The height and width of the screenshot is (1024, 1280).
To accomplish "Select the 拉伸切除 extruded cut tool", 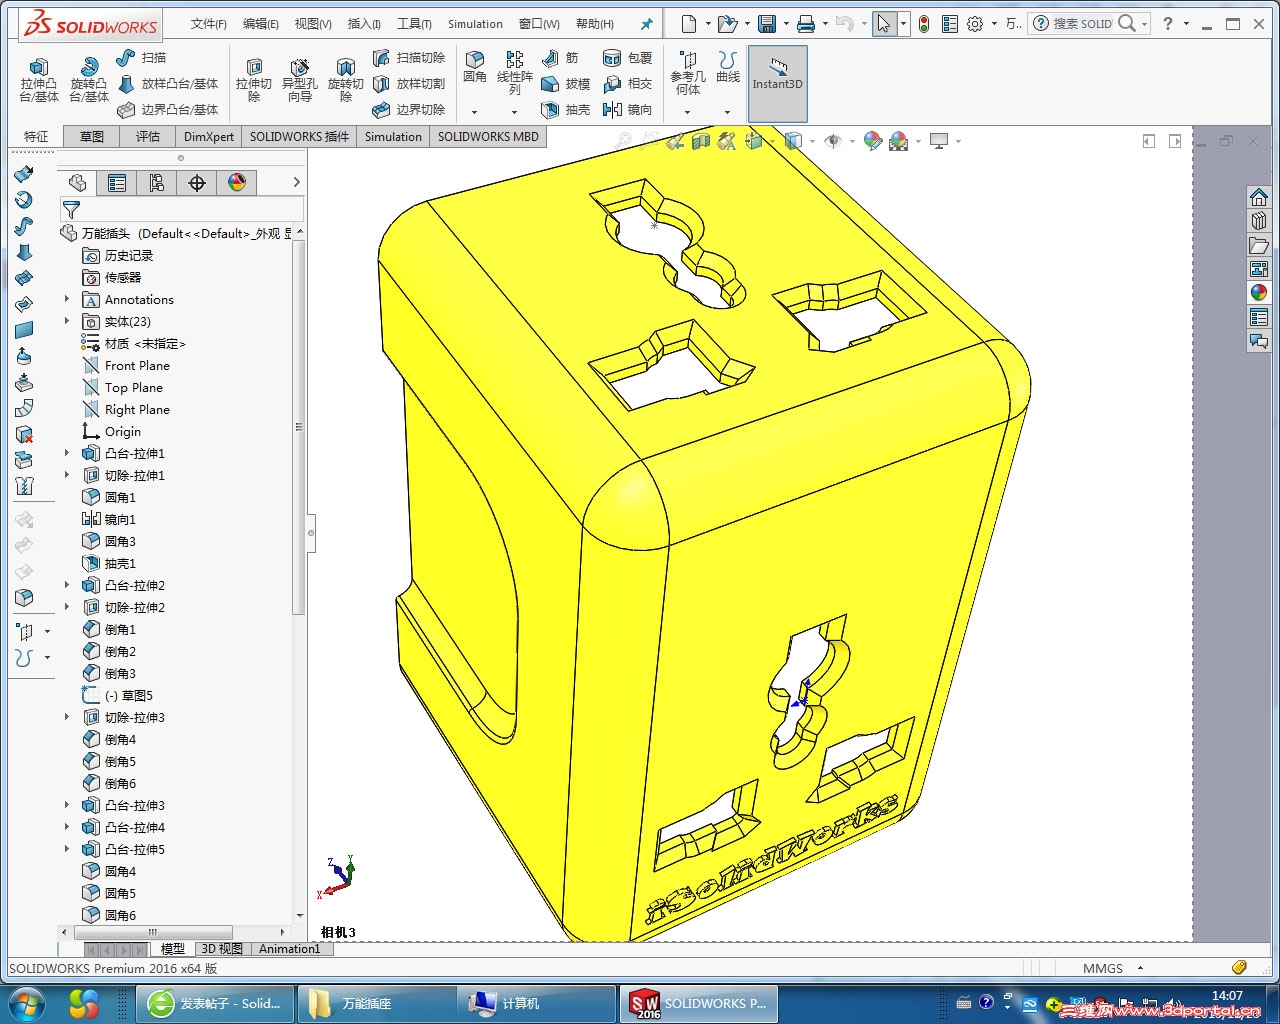I will click(x=254, y=78).
